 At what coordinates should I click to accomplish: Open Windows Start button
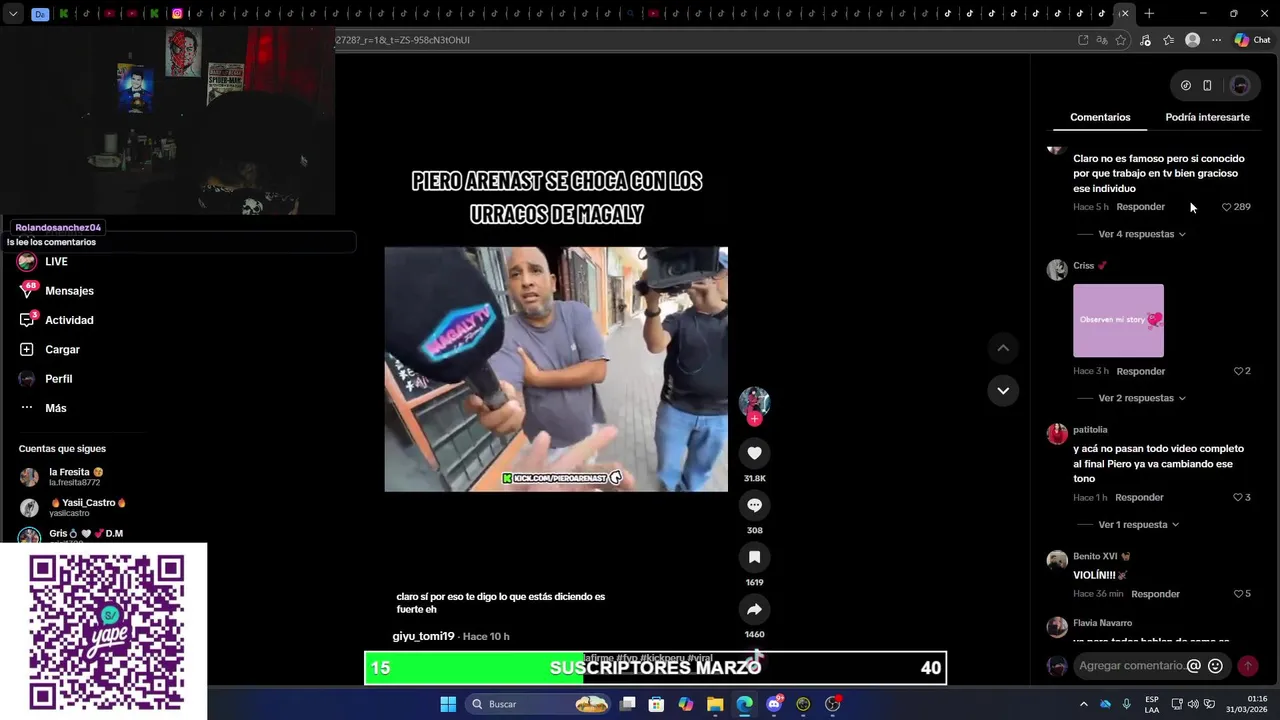[x=448, y=704]
